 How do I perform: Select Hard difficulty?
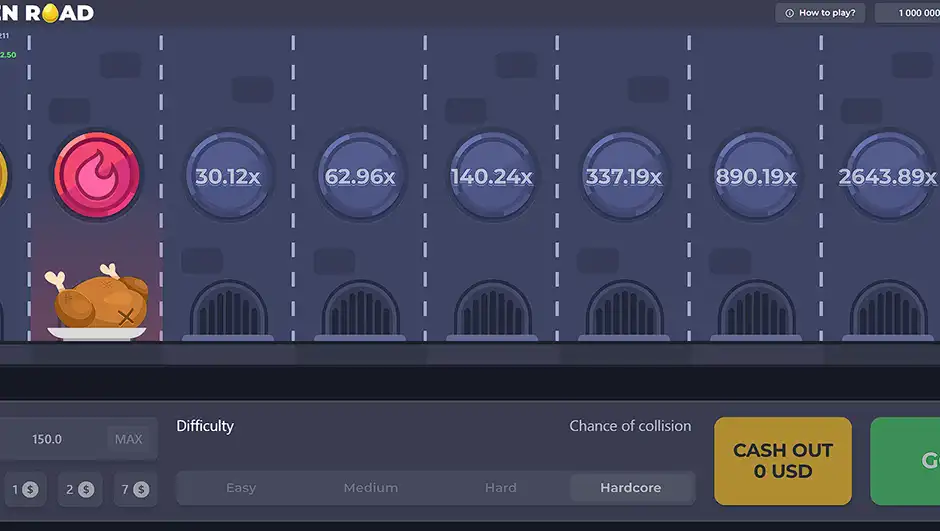pos(501,488)
